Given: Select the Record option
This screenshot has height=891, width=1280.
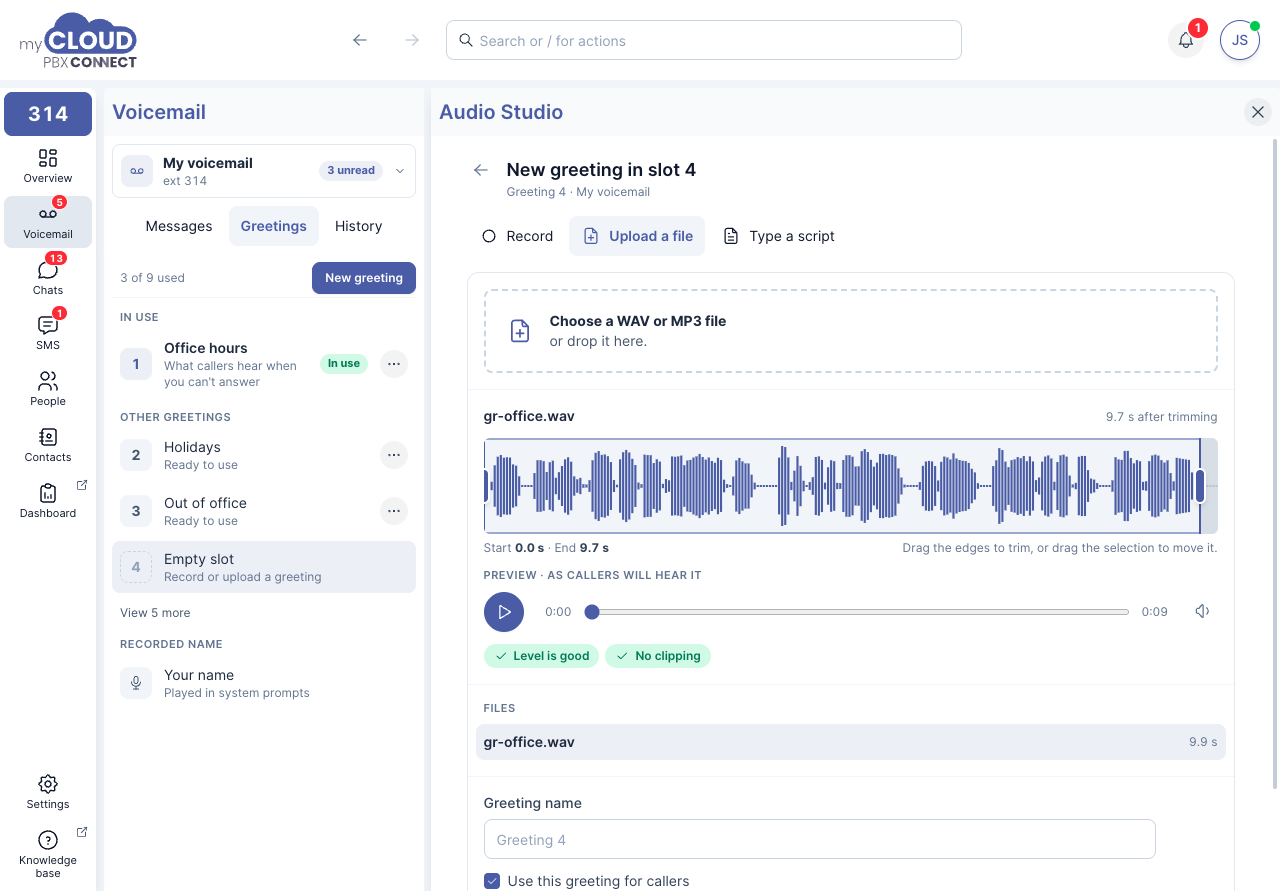Looking at the screenshot, I should coord(517,236).
